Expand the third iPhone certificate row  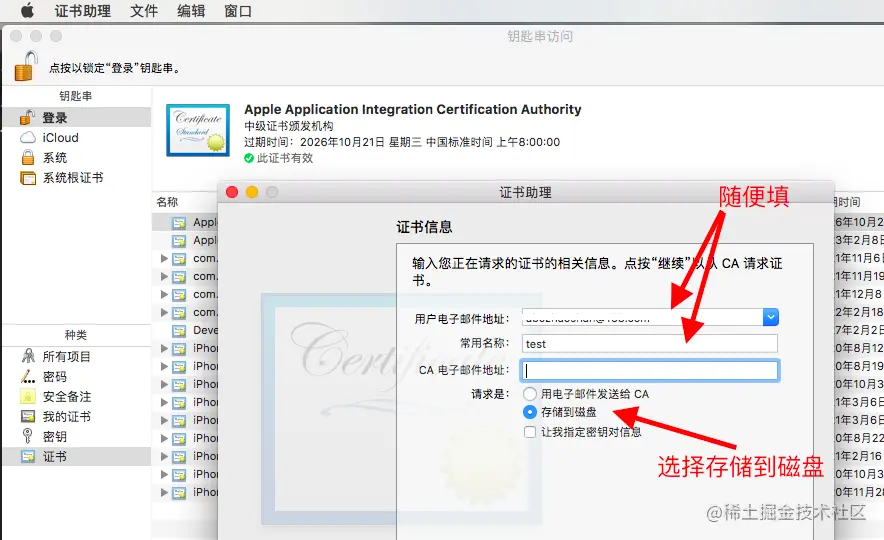[x=164, y=384]
